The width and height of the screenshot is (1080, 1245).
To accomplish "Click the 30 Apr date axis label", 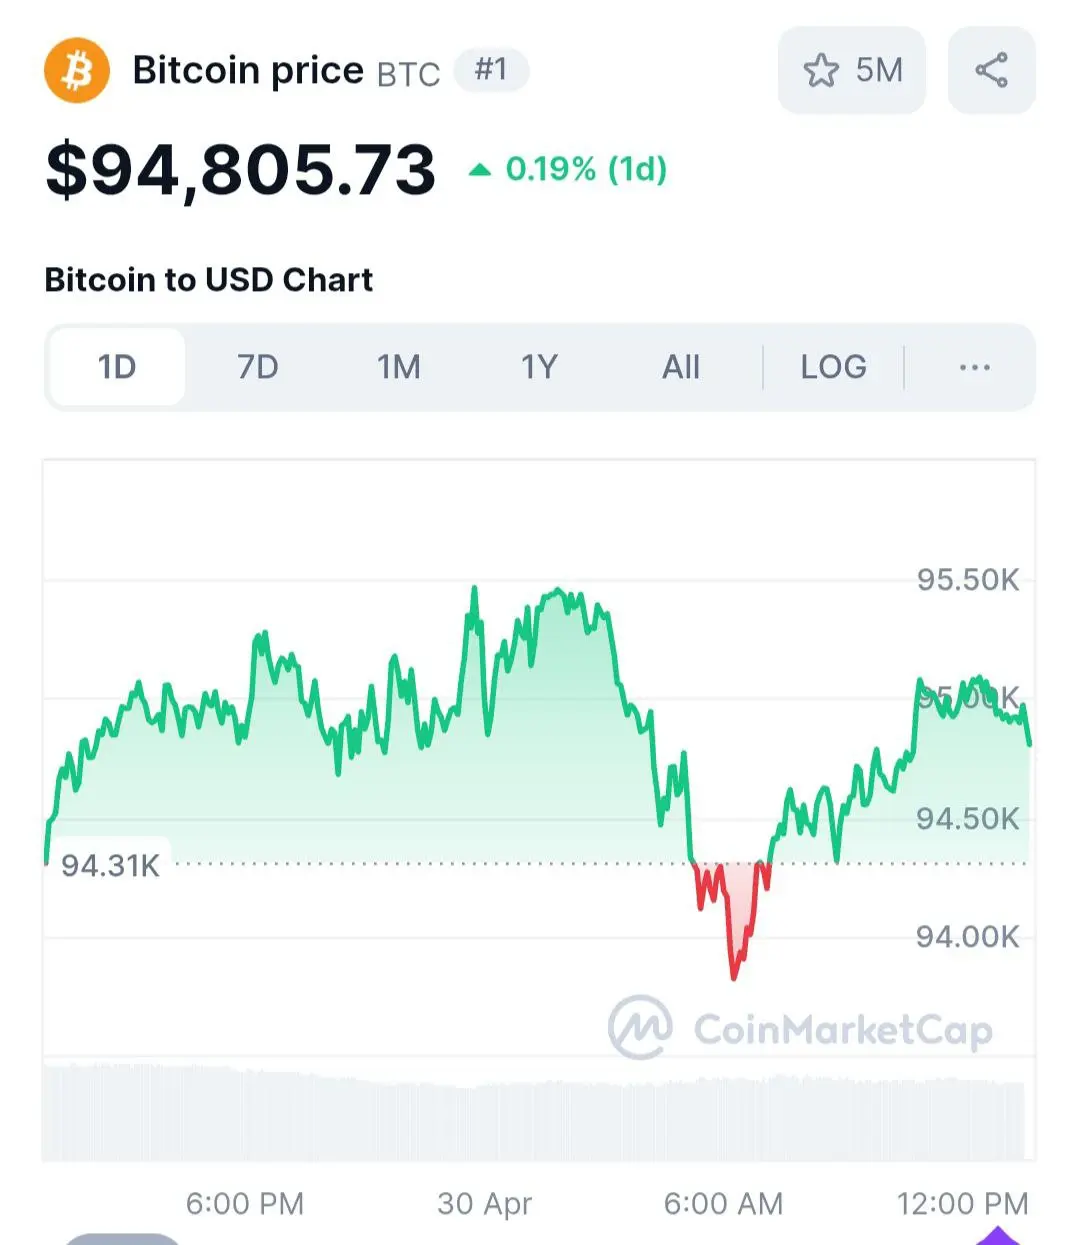I will point(485,1203).
